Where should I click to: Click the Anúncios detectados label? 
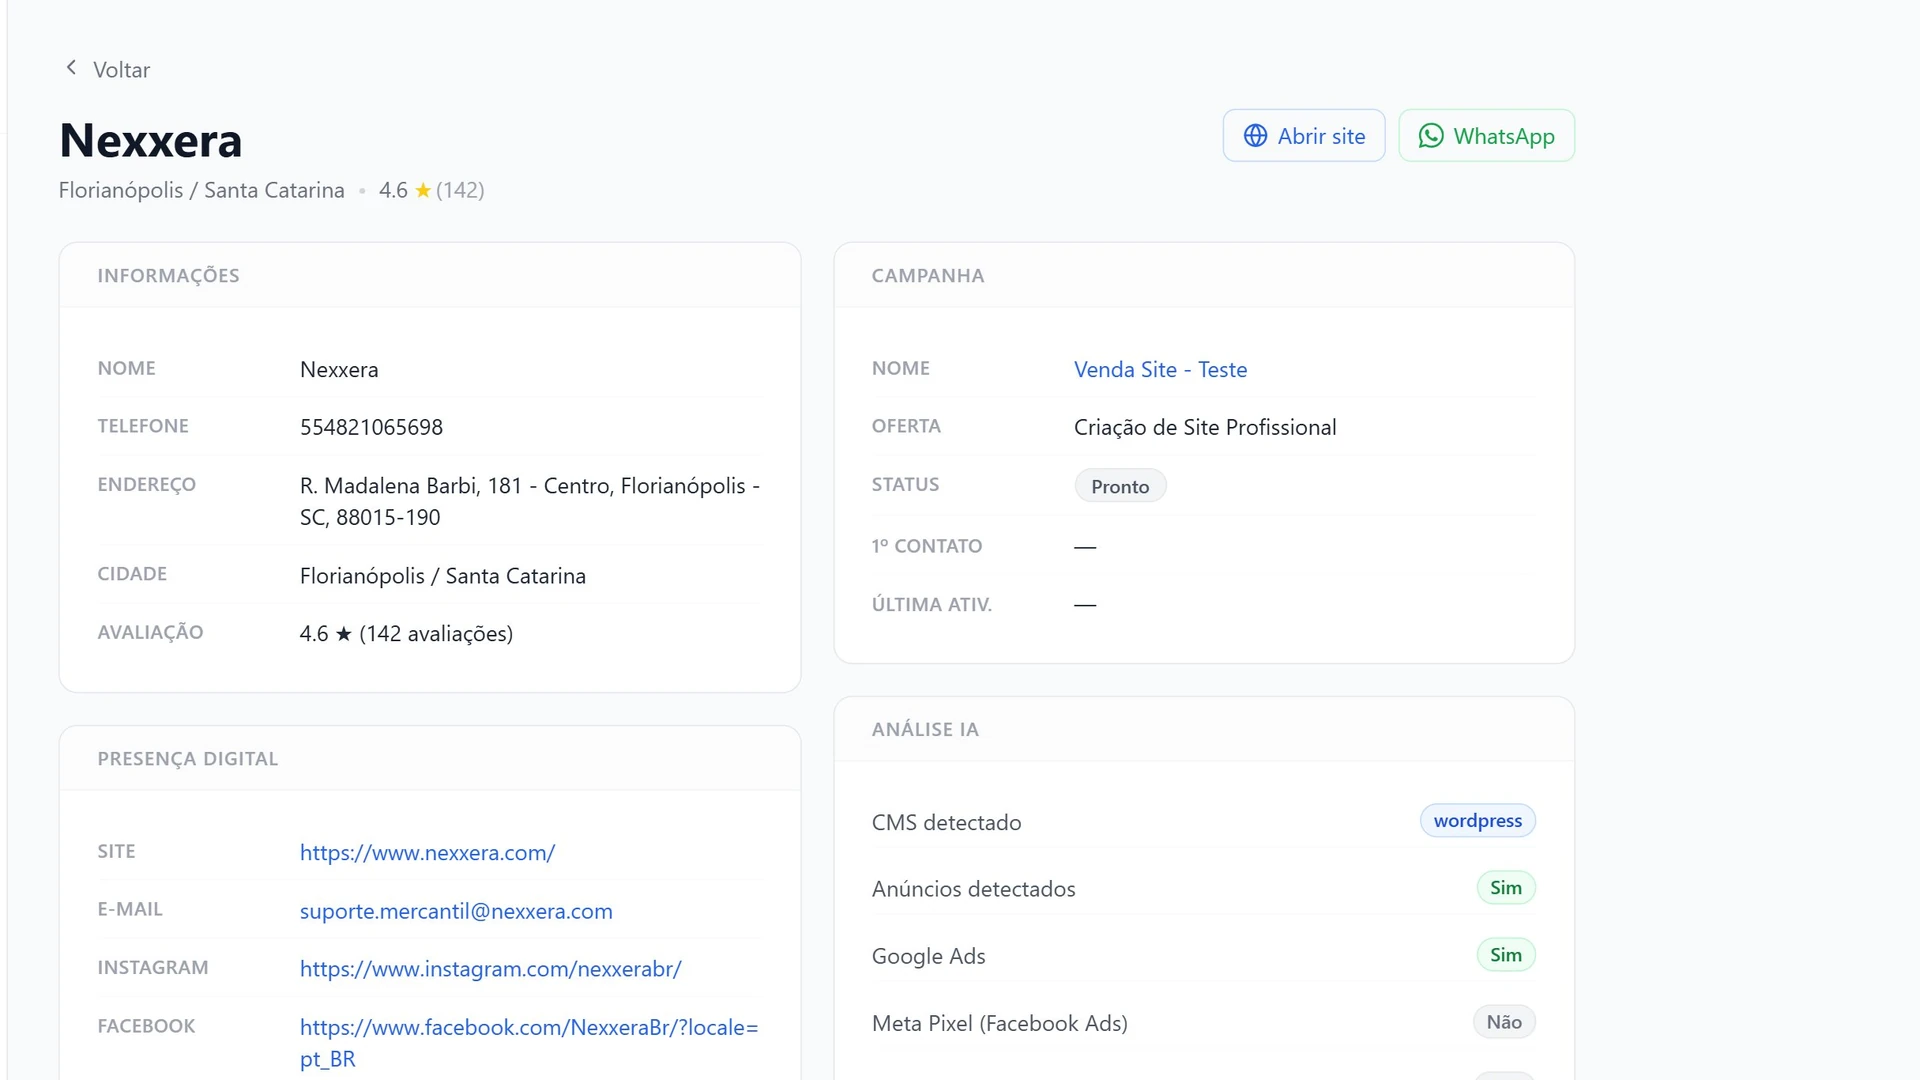point(974,889)
